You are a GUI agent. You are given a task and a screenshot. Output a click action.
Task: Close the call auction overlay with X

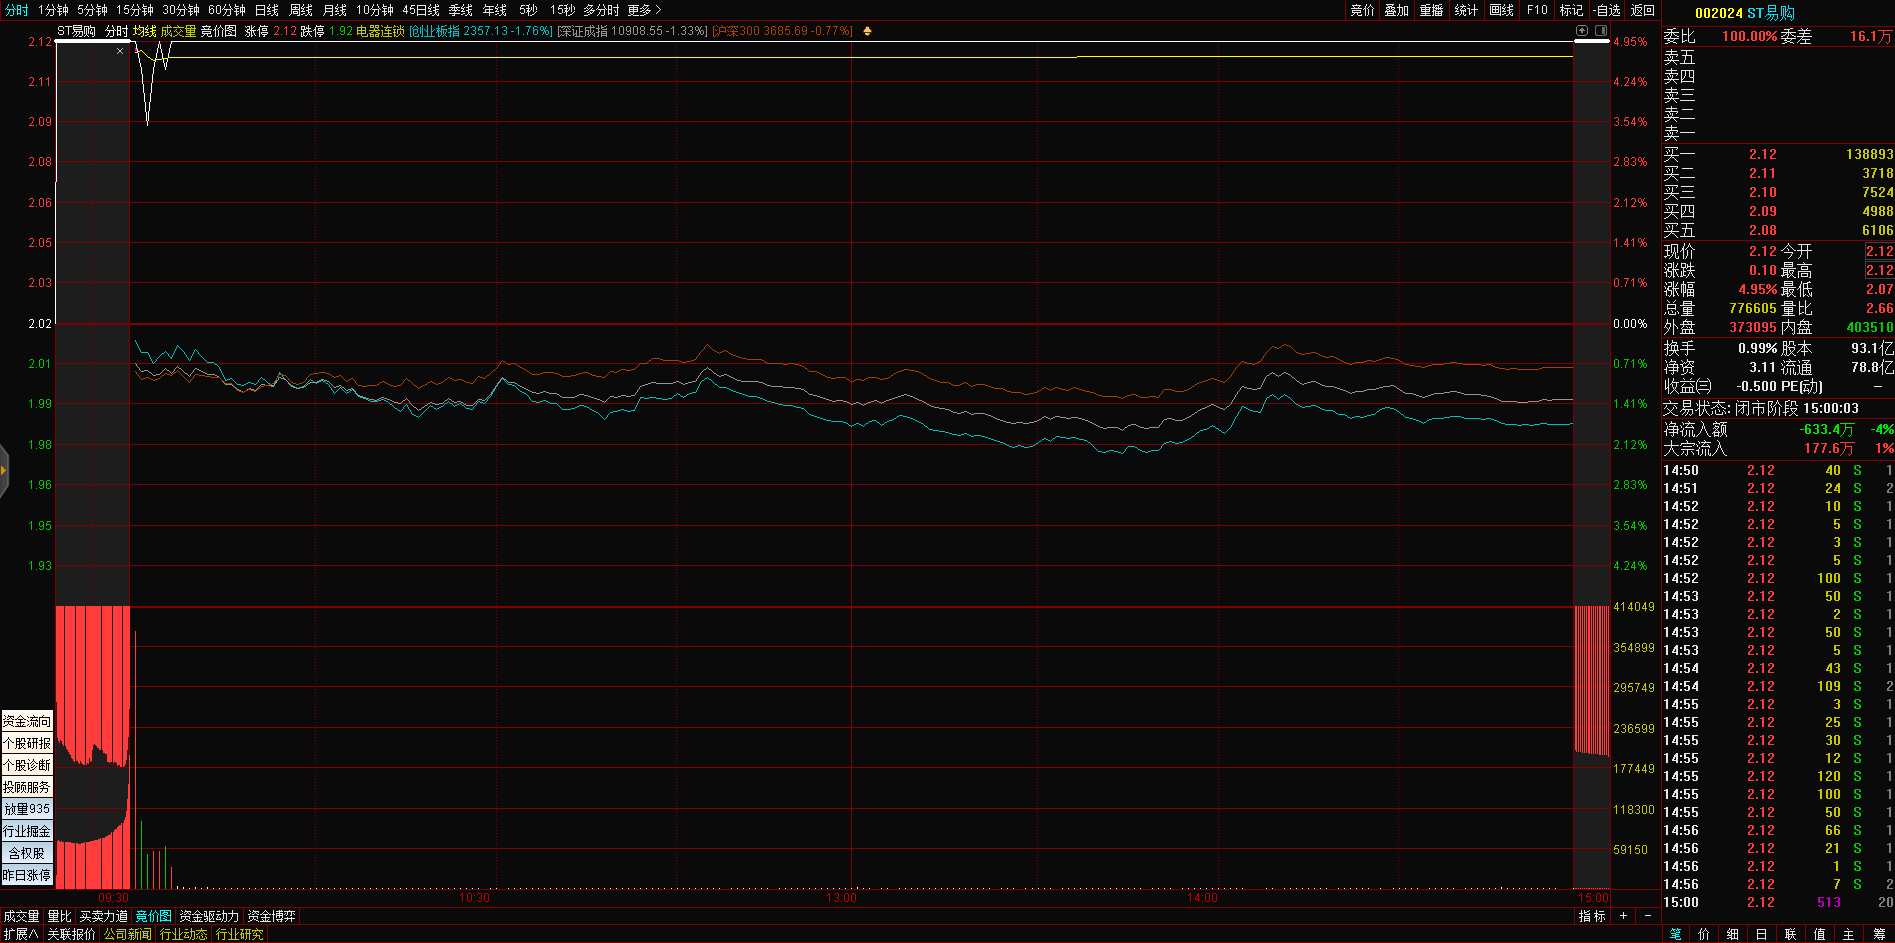pyautogui.click(x=120, y=51)
